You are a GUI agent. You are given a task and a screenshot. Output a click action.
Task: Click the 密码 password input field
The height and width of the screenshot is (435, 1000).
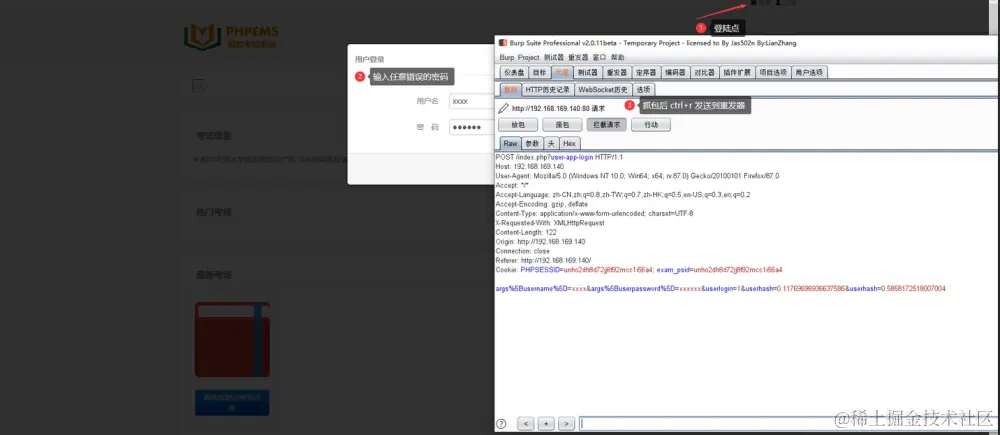coord(471,128)
